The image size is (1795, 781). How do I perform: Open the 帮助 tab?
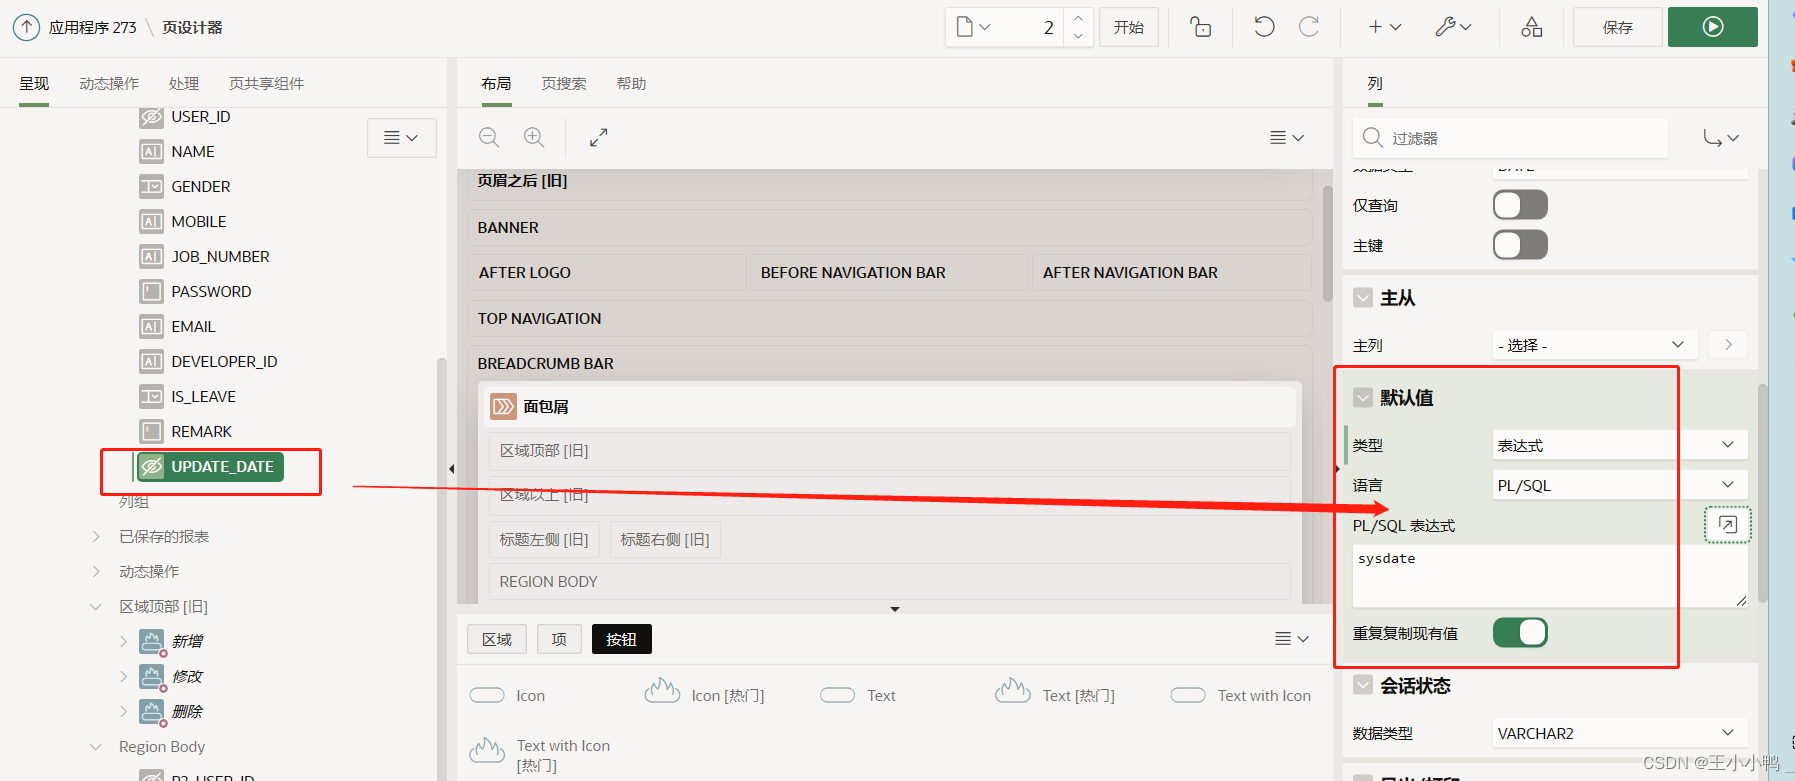(x=631, y=84)
